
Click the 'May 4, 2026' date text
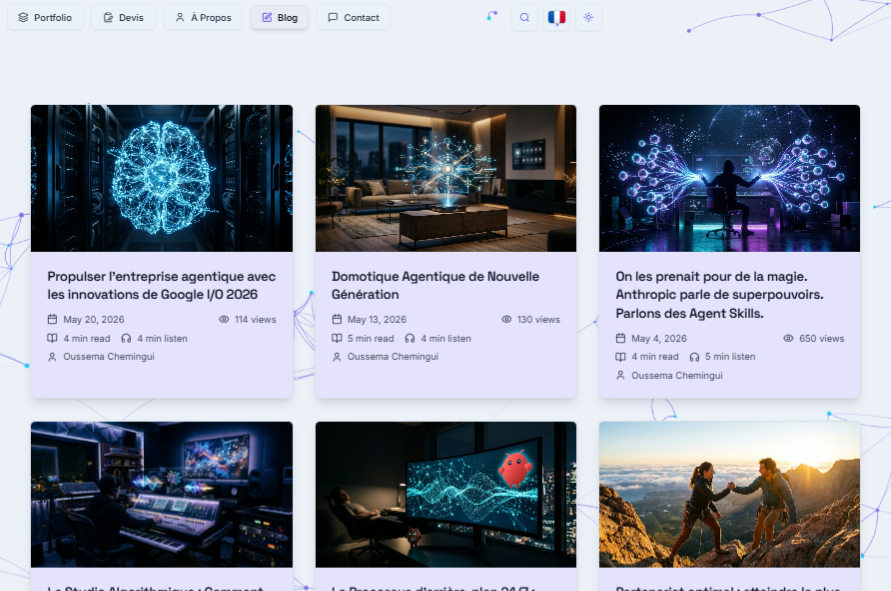(x=659, y=338)
